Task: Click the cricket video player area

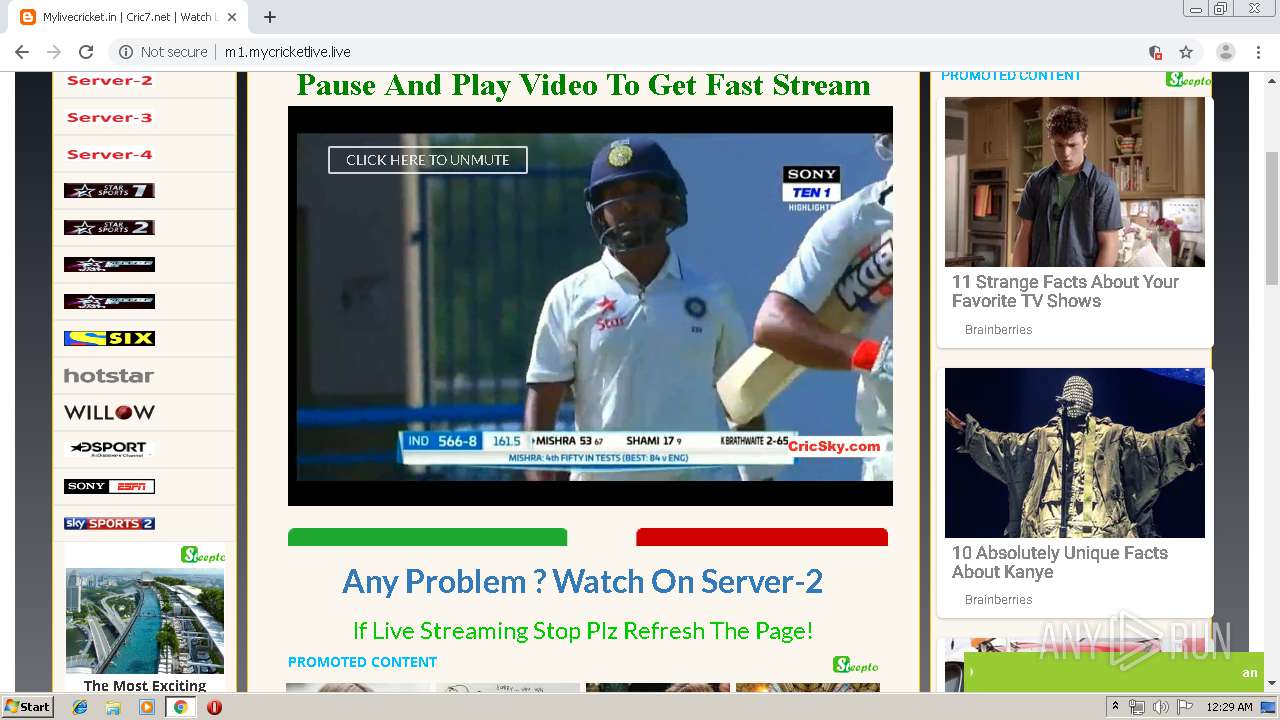Action: coord(590,306)
